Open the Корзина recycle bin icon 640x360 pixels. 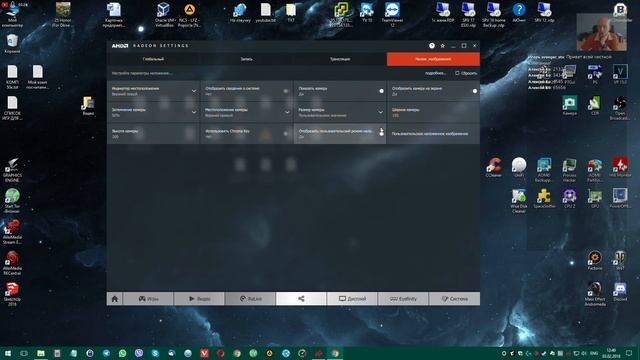[x=12, y=44]
